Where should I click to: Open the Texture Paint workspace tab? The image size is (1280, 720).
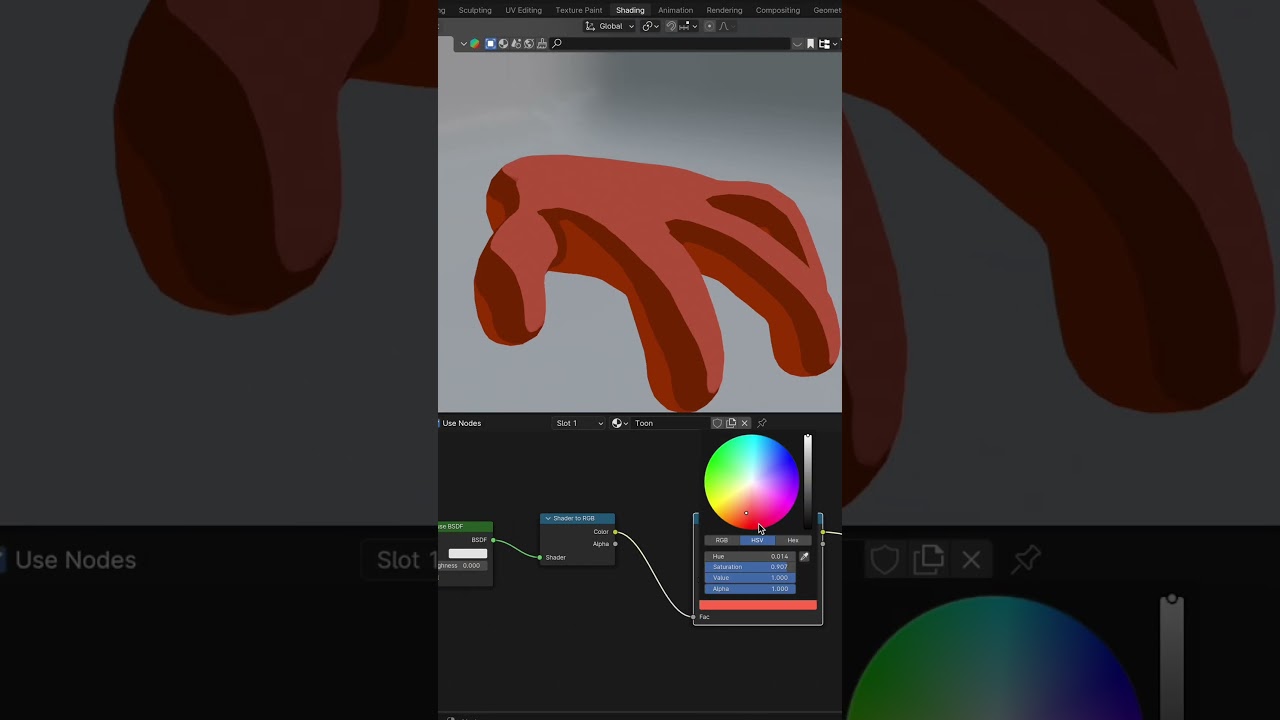(x=579, y=10)
